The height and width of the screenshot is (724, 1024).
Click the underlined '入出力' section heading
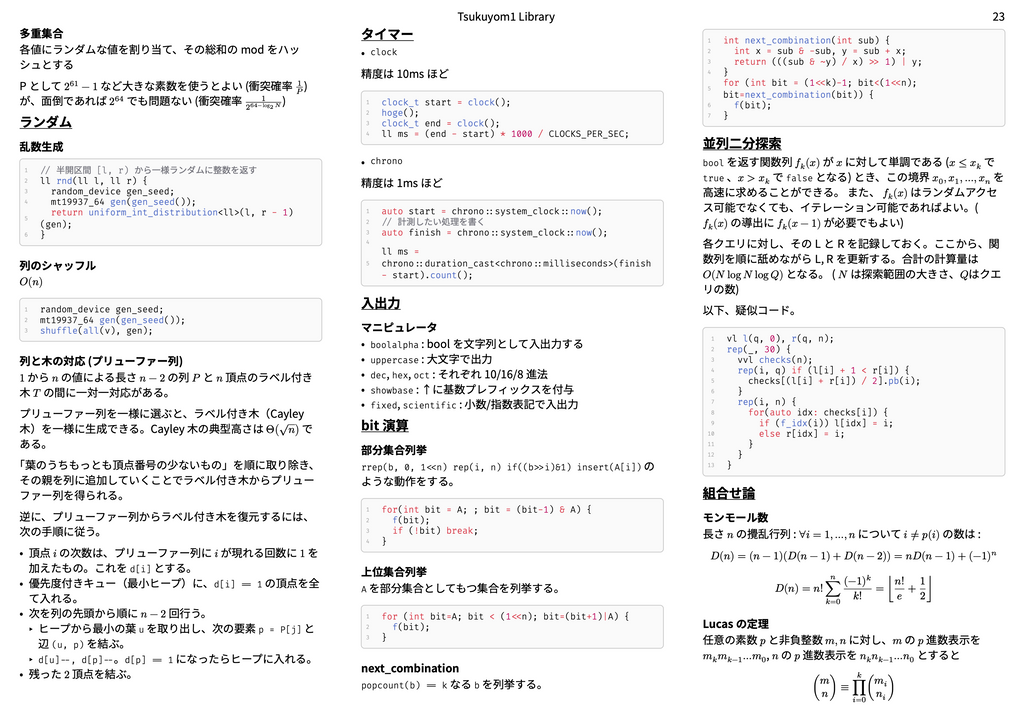coord(381,303)
